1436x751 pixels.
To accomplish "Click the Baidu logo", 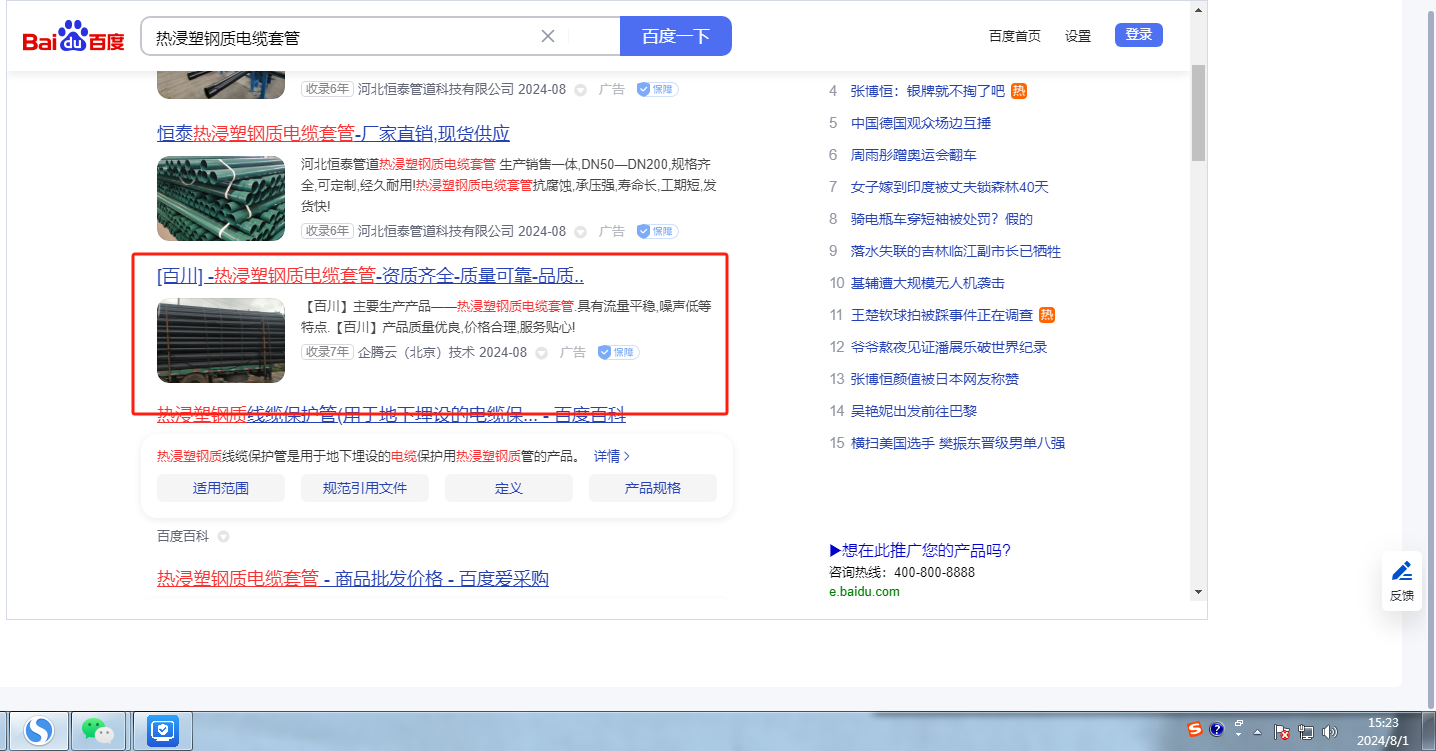I will point(74,37).
